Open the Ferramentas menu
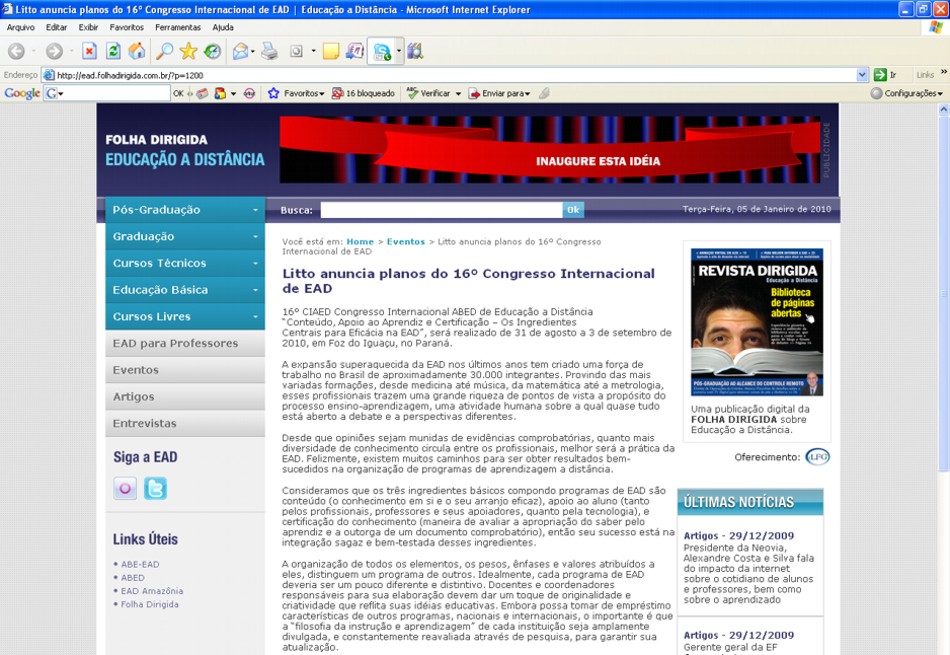This screenshot has width=950, height=655. [x=178, y=27]
